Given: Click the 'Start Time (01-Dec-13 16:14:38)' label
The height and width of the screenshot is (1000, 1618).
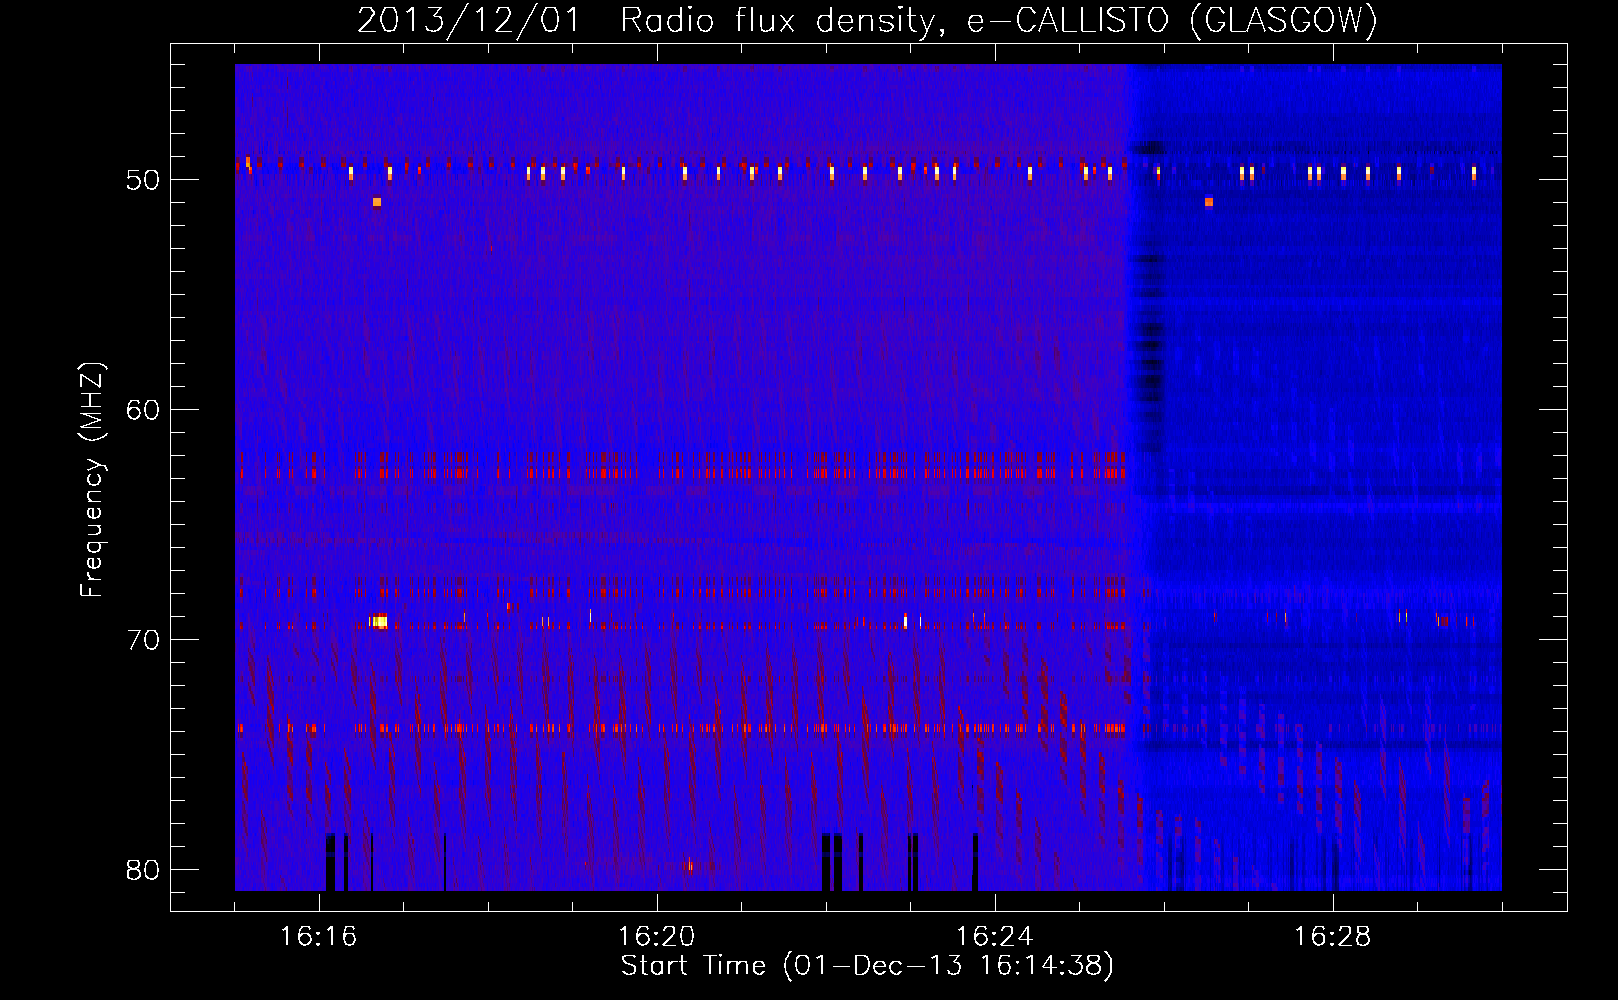Looking at the screenshot, I should click(x=867, y=966).
